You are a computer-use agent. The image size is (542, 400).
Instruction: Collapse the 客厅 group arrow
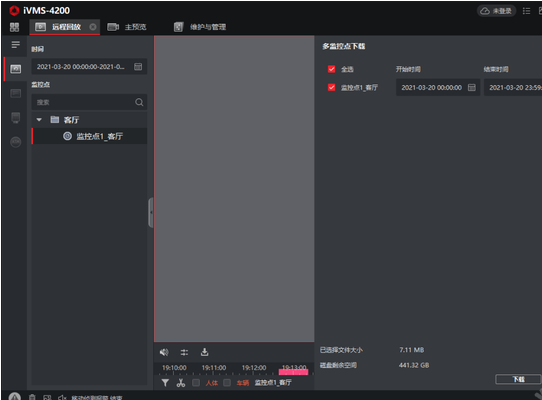coord(39,120)
